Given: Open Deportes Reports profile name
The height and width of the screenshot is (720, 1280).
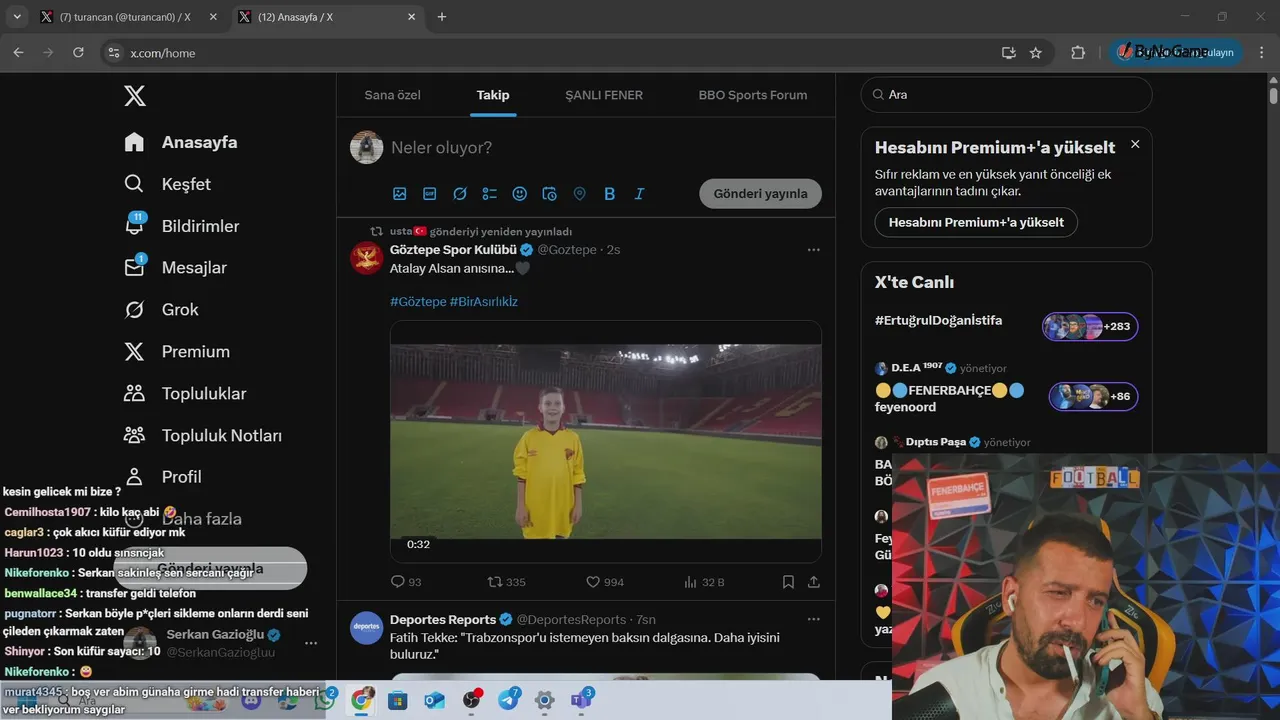Looking at the screenshot, I should coord(443,619).
